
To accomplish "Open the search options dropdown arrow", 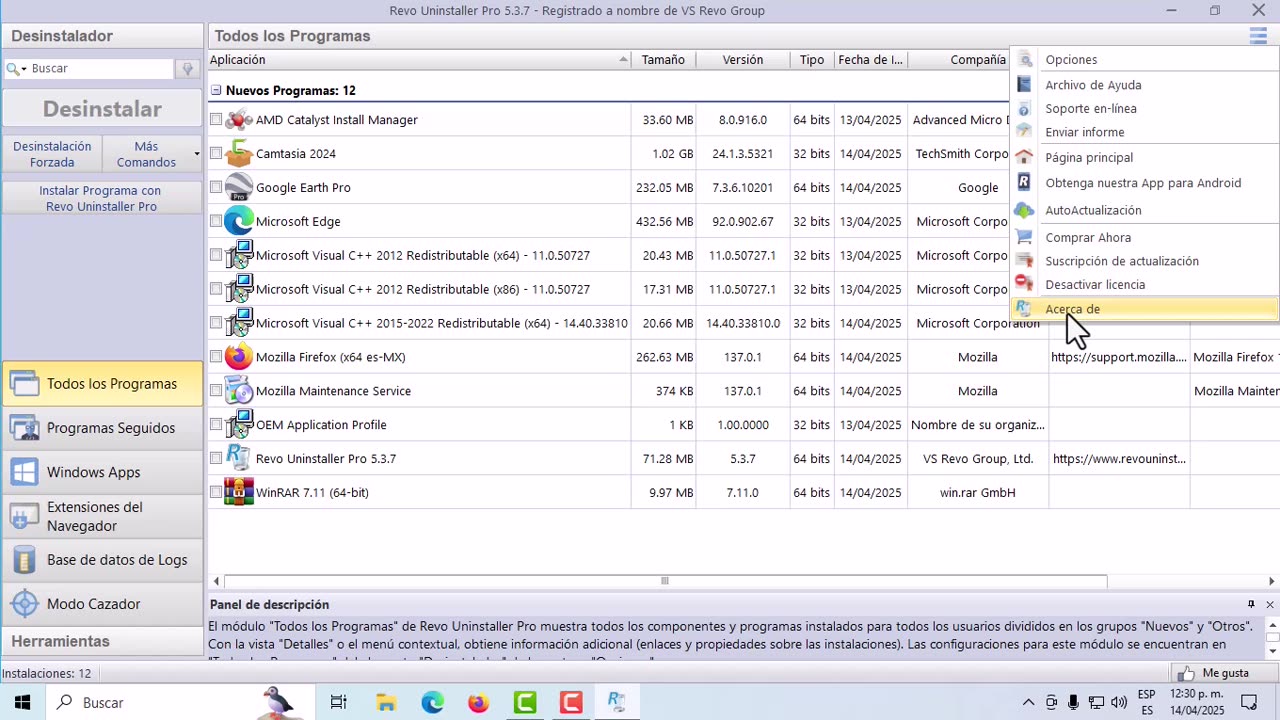I will coord(24,69).
